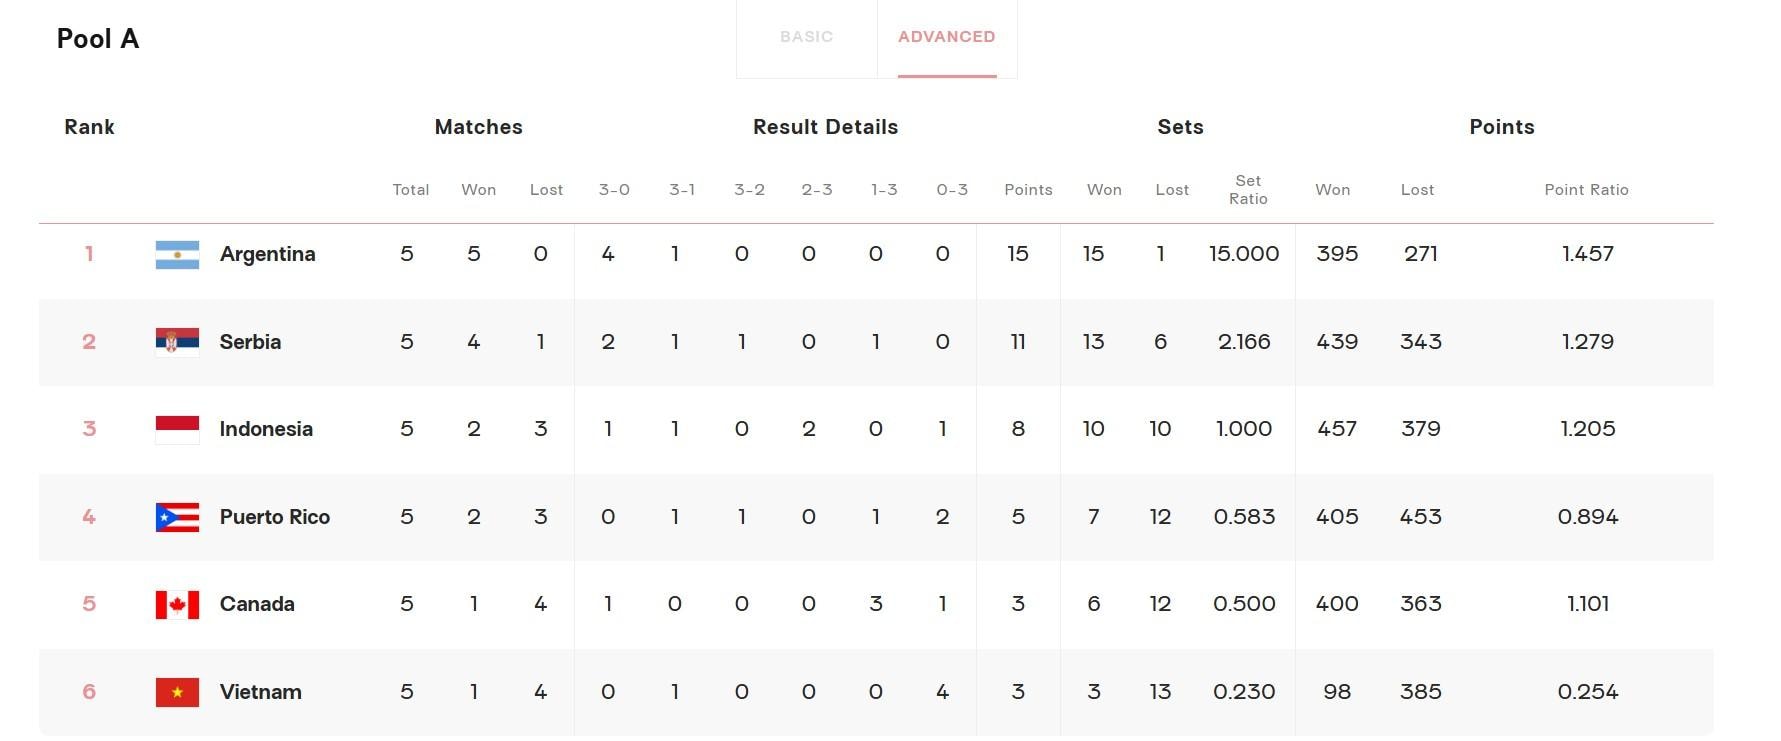The image size is (1781, 741).
Task: Click the Indonesia flag icon
Action: coord(177,430)
